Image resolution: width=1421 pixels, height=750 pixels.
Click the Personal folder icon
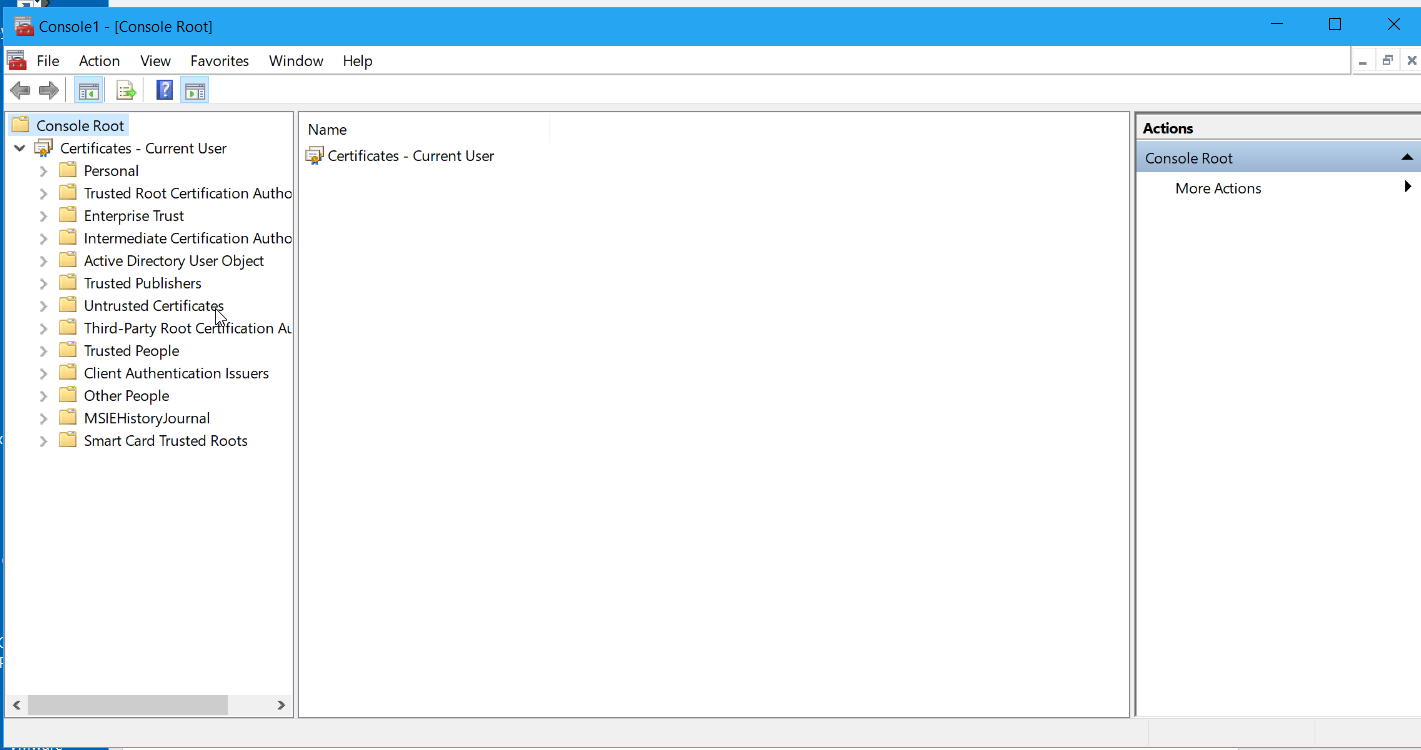(x=67, y=170)
